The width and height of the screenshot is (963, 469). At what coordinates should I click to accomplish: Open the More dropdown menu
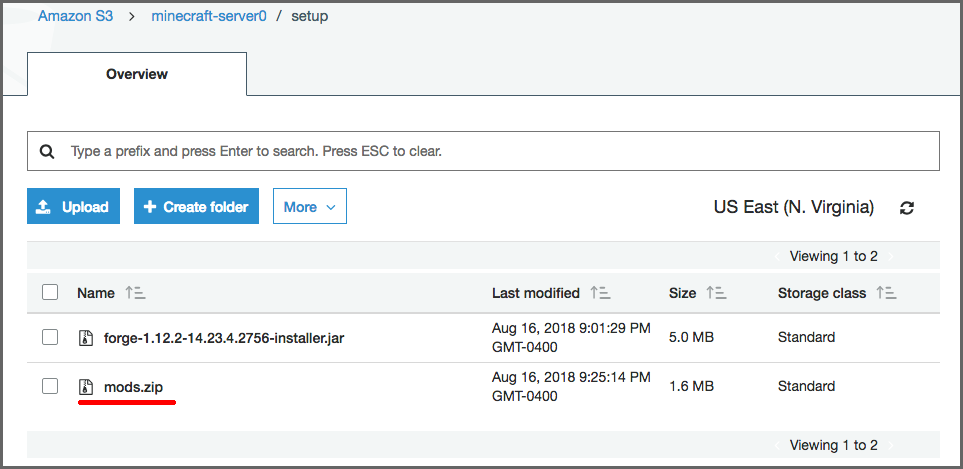pyautogui.click(x=310, y=206)
